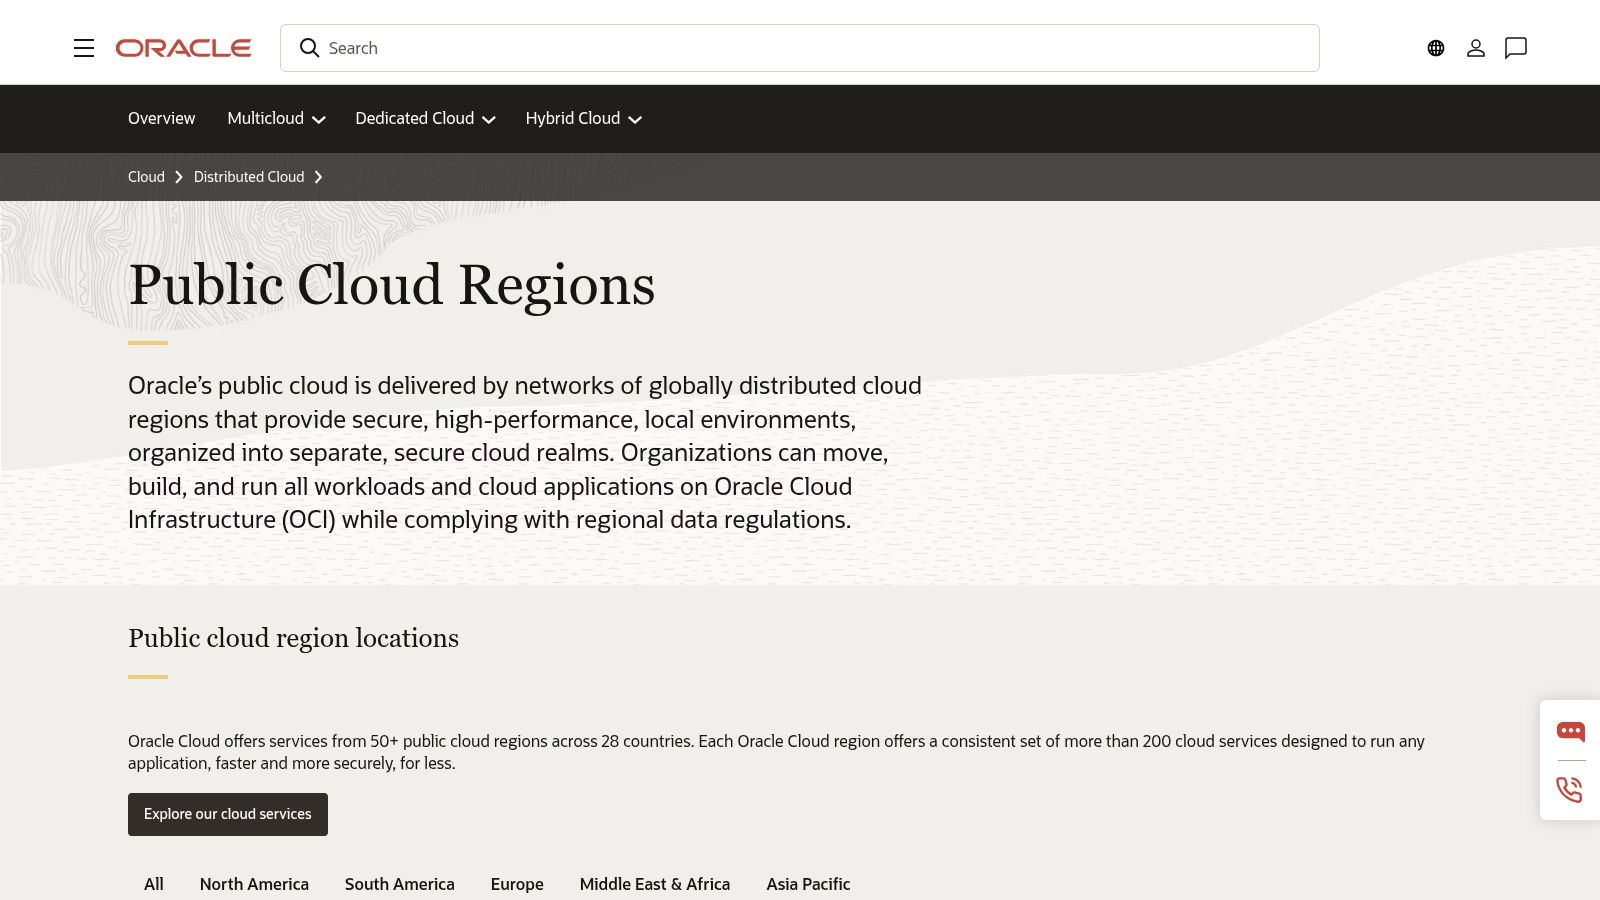
Task: Click the phone contact icon on the right
Action: click(1570, 790)
